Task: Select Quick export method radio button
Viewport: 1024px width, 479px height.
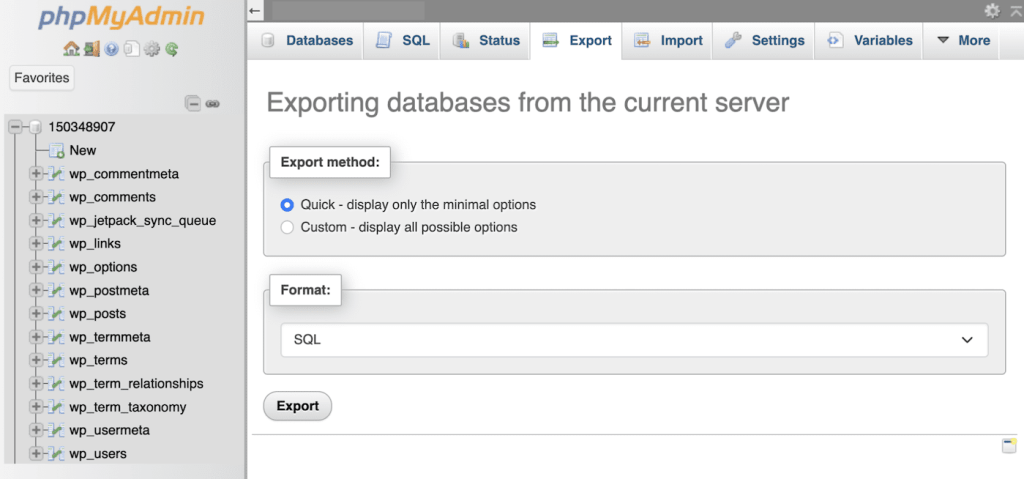Action: (287, 205)
